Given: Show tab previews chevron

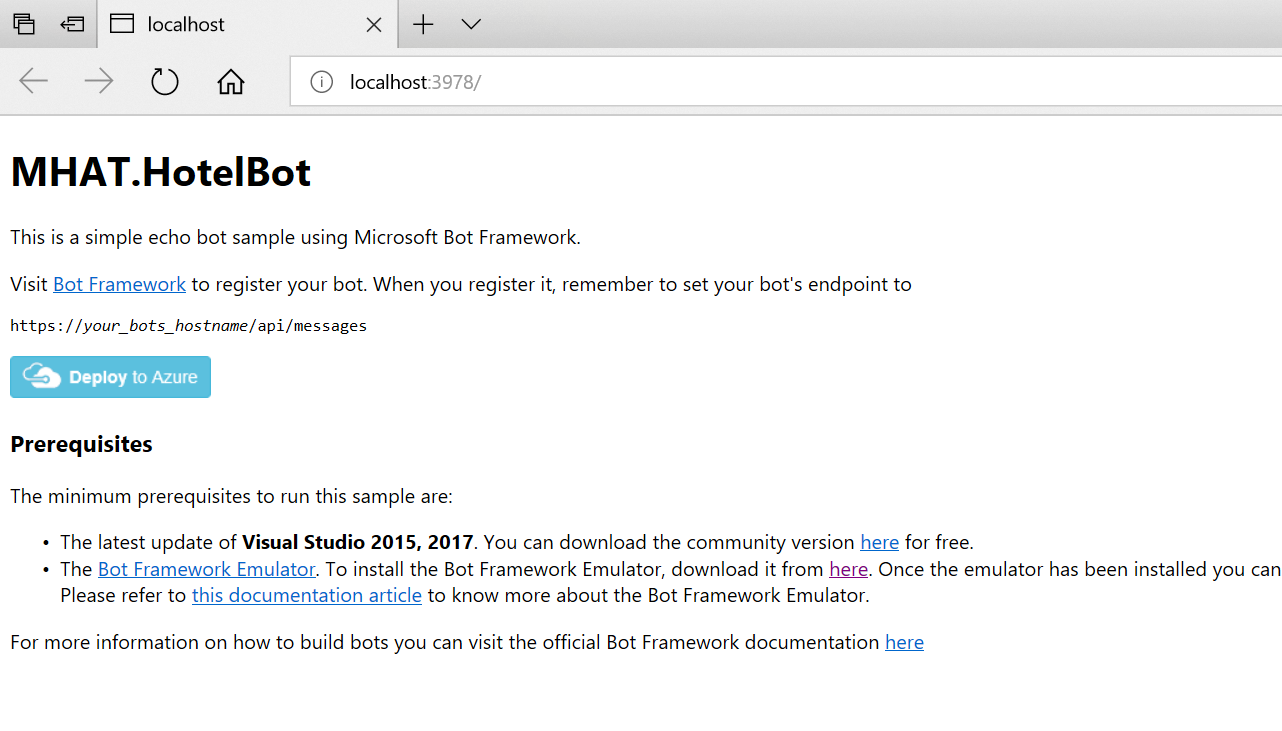Looking at the screenshot, I should (x=471, y=24).
